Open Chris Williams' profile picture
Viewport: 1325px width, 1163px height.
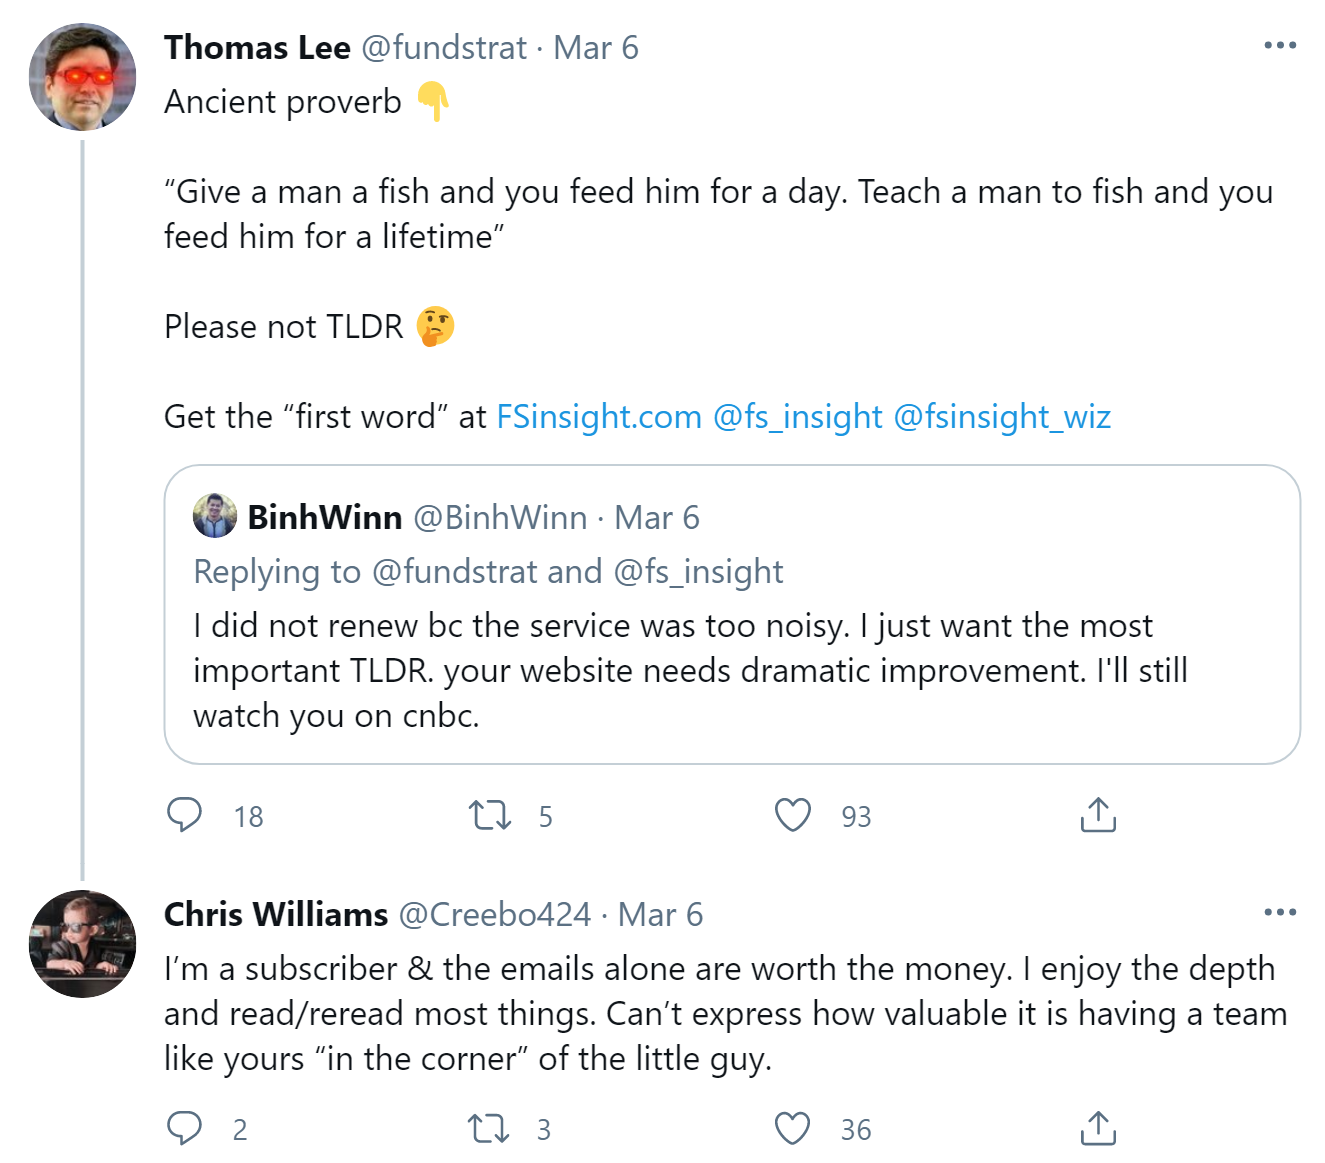(x=83, y=943)
